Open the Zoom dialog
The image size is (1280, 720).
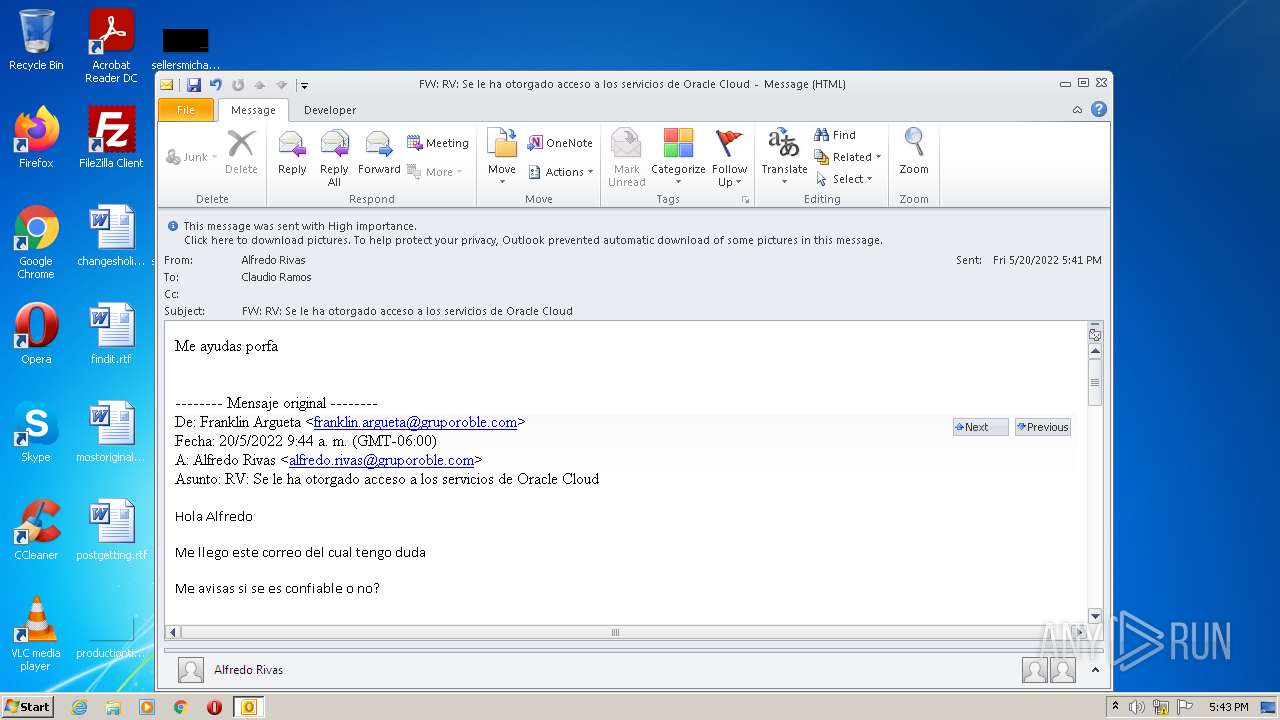tap(914, 154)
